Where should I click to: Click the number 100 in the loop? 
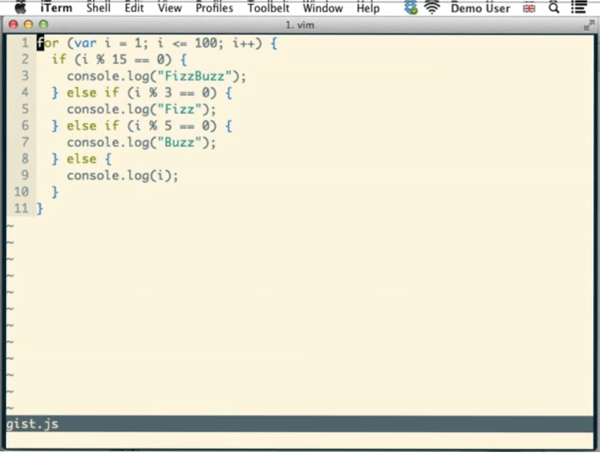206,43
